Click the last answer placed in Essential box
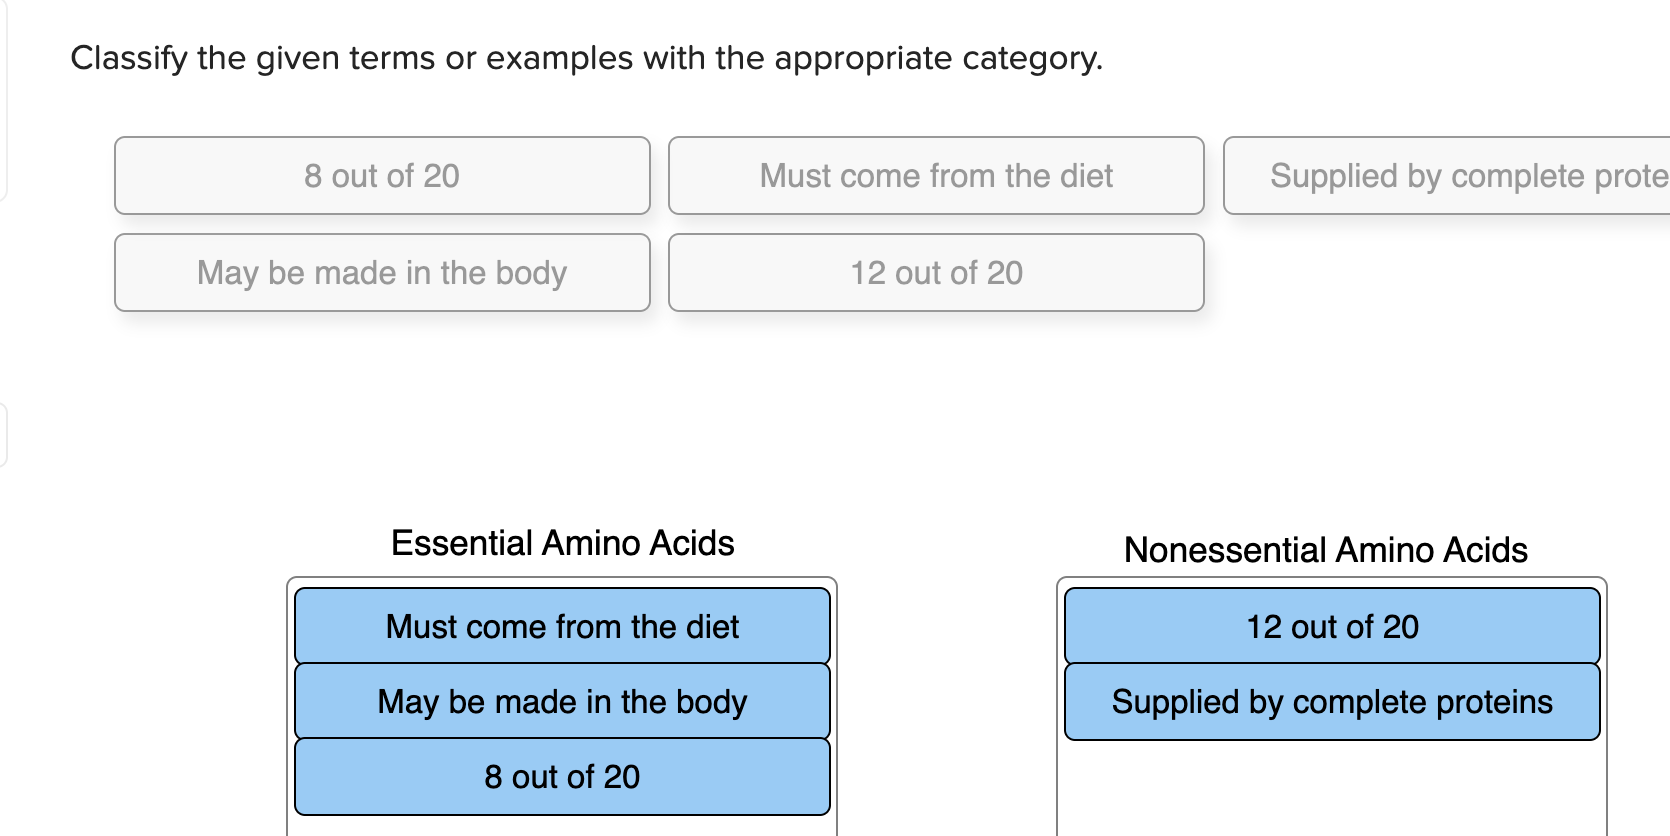The height and width of the screenshot is (836, 1670). pyautogui.click(x=562, y=776)
